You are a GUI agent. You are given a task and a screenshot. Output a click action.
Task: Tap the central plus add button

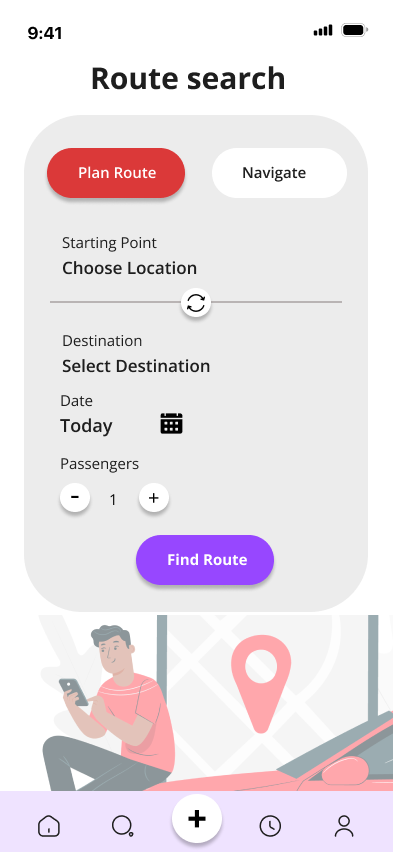pos(197,819)
